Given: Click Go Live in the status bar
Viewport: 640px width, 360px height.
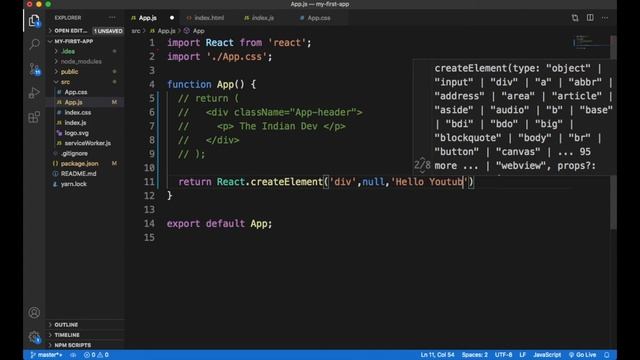Looking at the screenshot, I should [x=582, y=355].
